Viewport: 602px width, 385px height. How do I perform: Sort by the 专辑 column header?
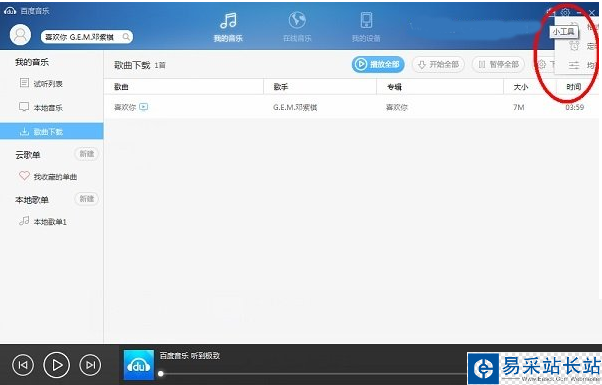(394, 87)
